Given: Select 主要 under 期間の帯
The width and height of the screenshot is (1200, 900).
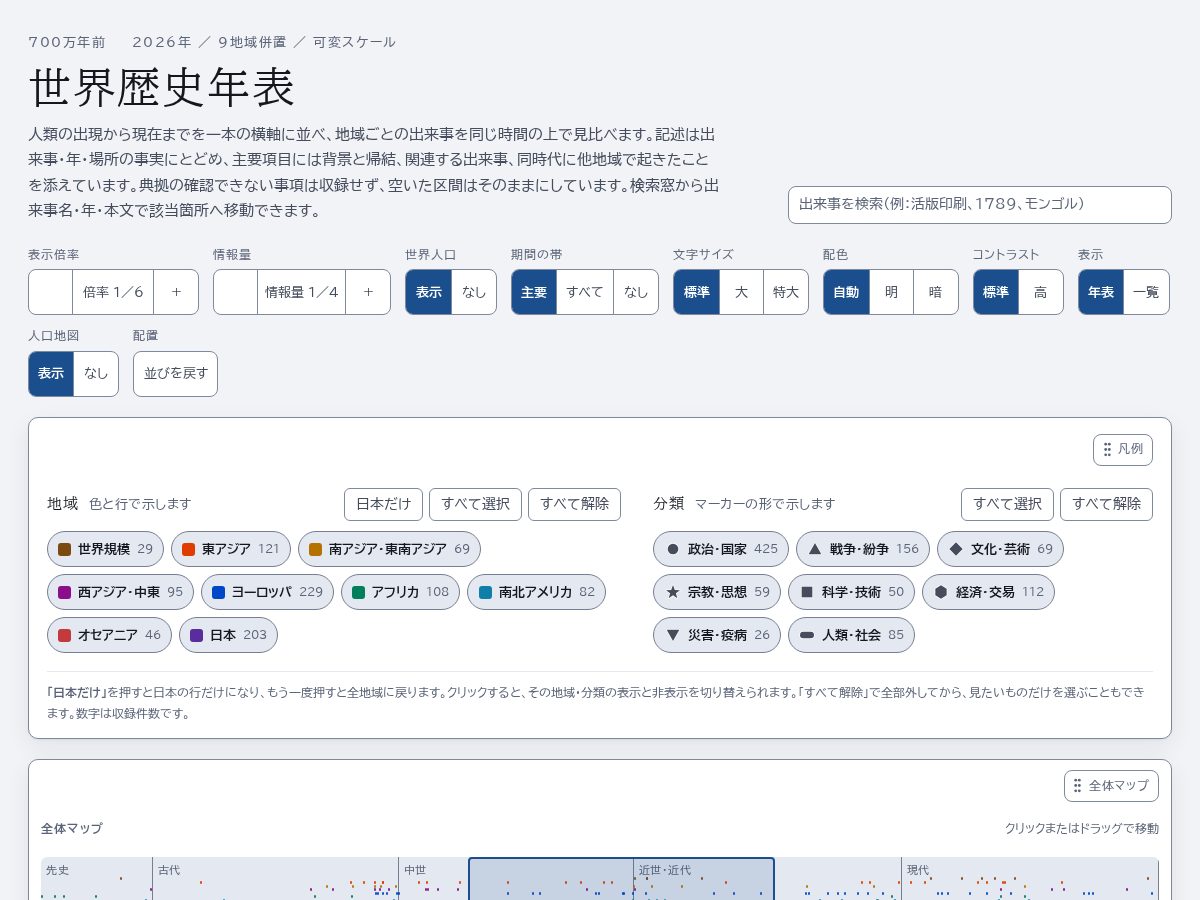Looking at the screenshot, I should point(534,292).
